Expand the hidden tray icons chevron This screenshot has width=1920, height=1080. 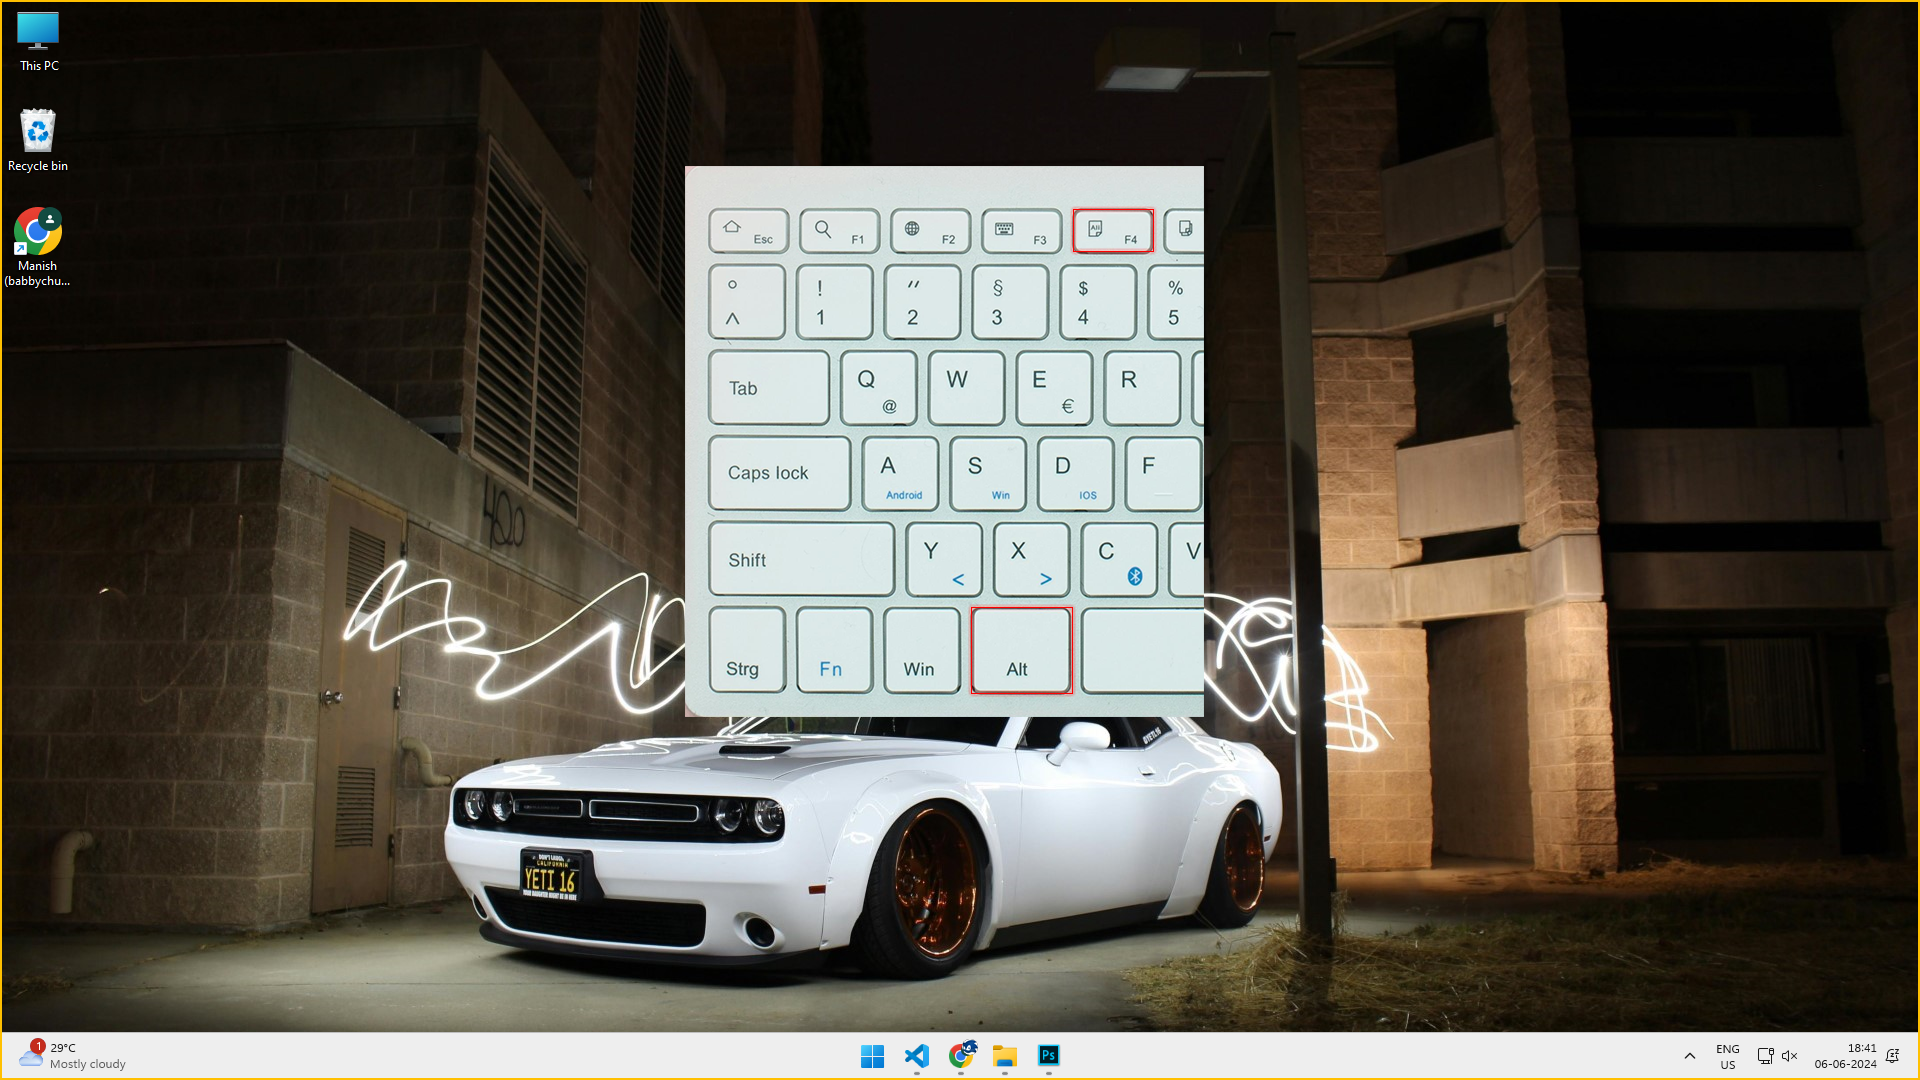pyautogui.click(x=1690, y=1056)
